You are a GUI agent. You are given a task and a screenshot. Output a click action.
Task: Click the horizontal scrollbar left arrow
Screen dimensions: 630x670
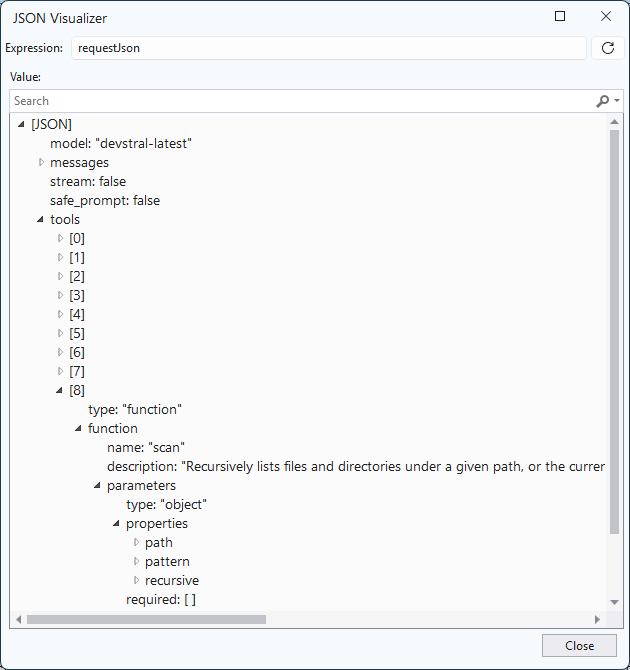[x=18, y=620]
